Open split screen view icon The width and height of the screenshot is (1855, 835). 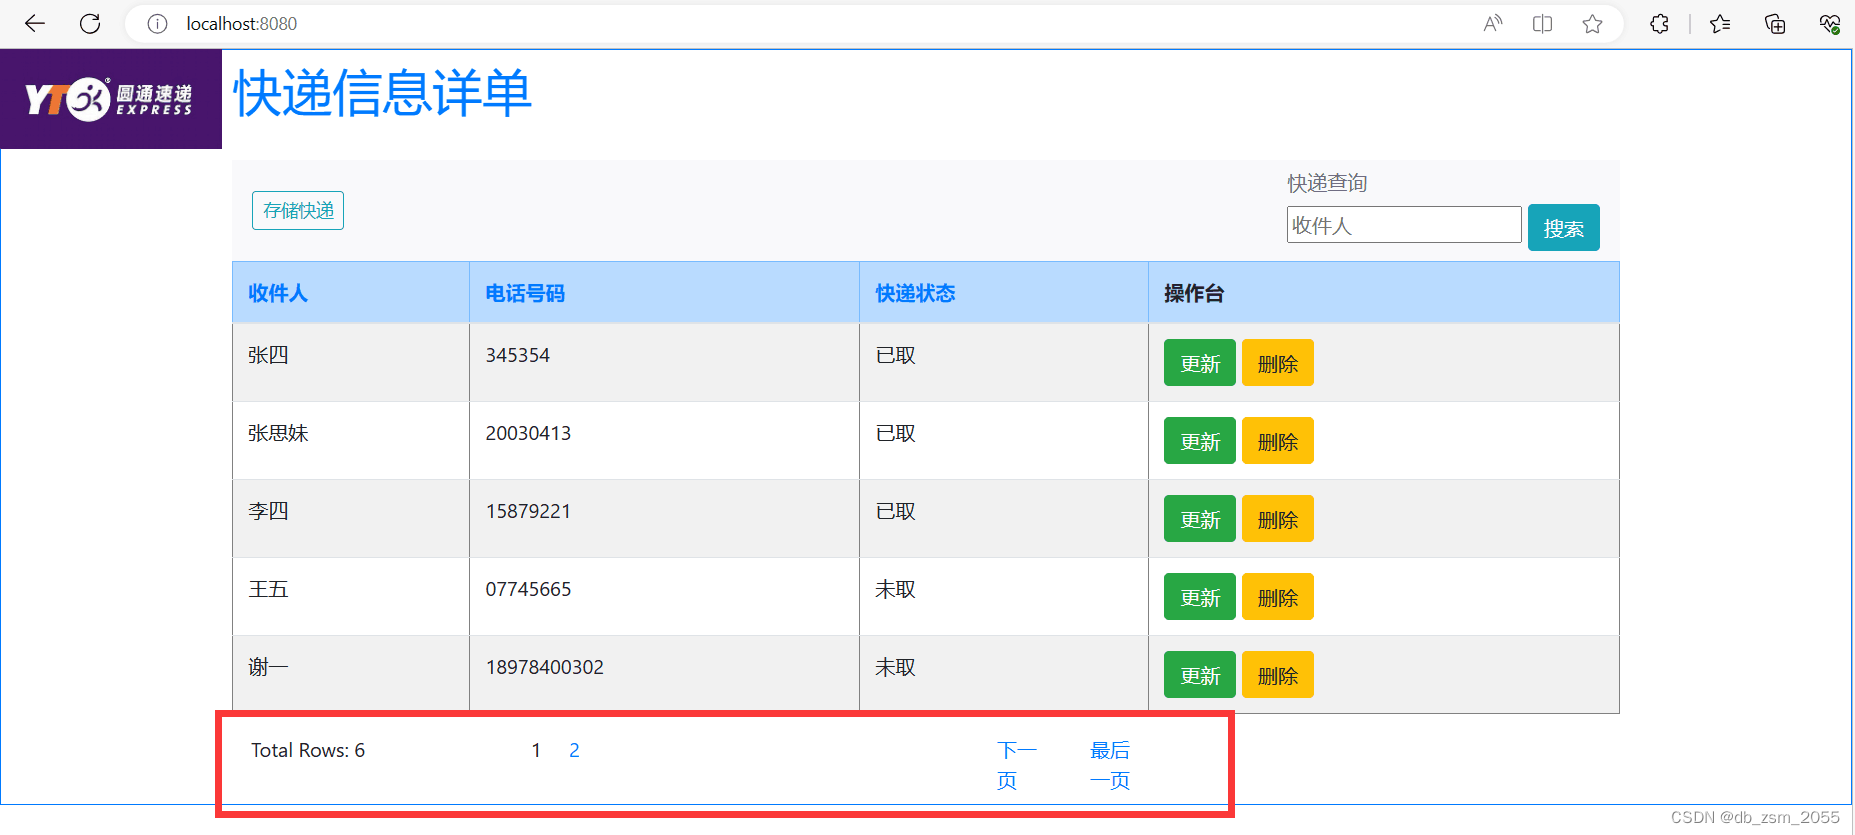click(x=1542, y=24)
